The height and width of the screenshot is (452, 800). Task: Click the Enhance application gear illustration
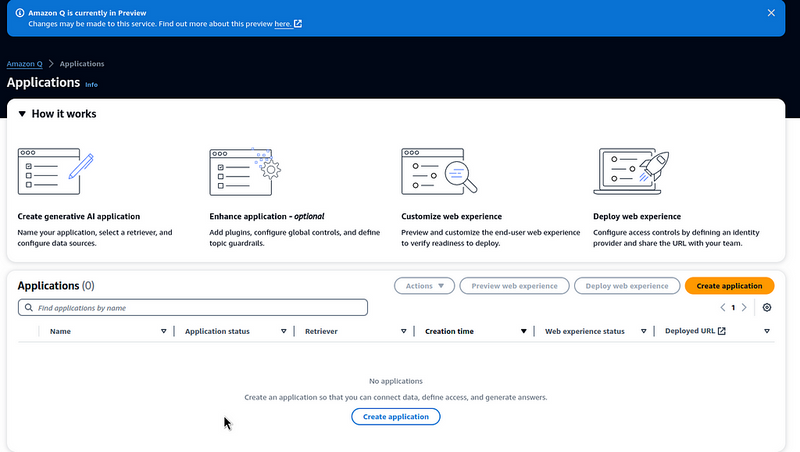pos(245,171)
